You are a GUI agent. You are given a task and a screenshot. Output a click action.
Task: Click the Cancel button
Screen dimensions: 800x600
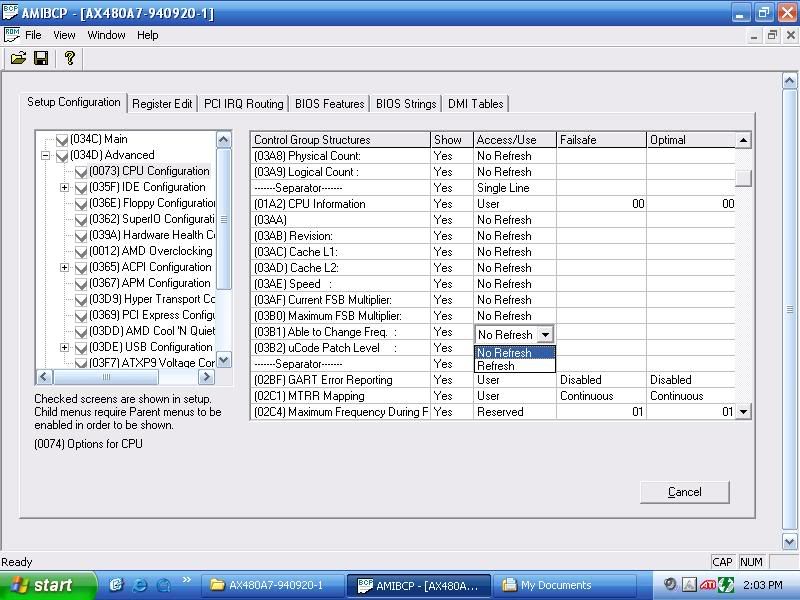(684, 492)
